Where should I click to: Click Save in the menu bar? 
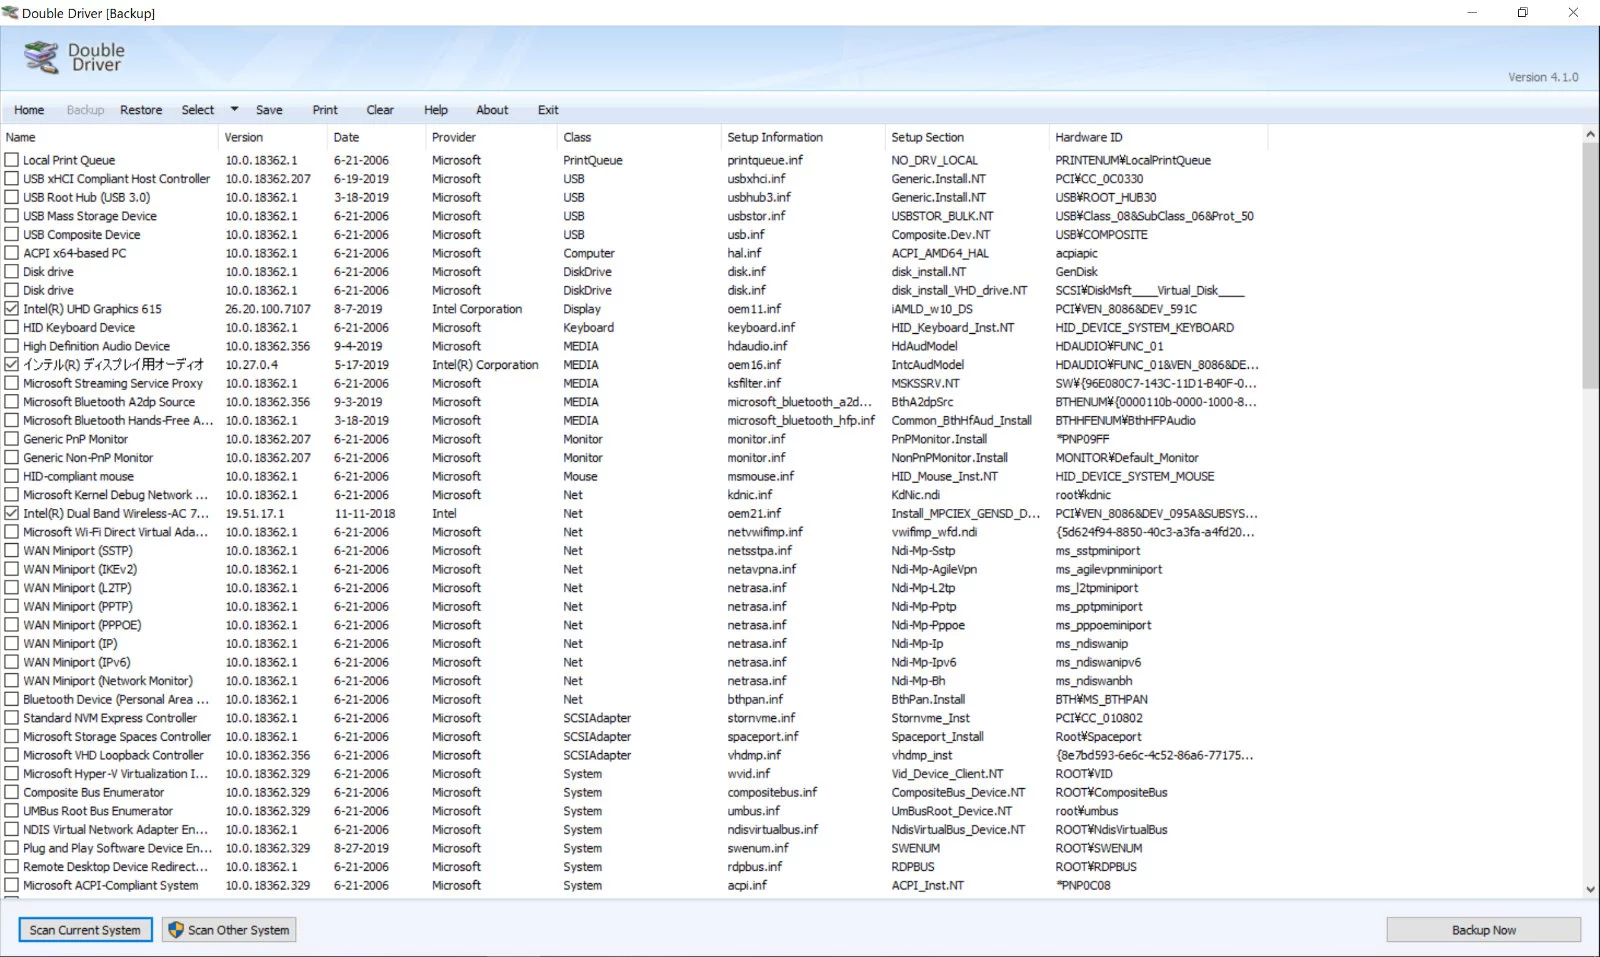[269, 110]
